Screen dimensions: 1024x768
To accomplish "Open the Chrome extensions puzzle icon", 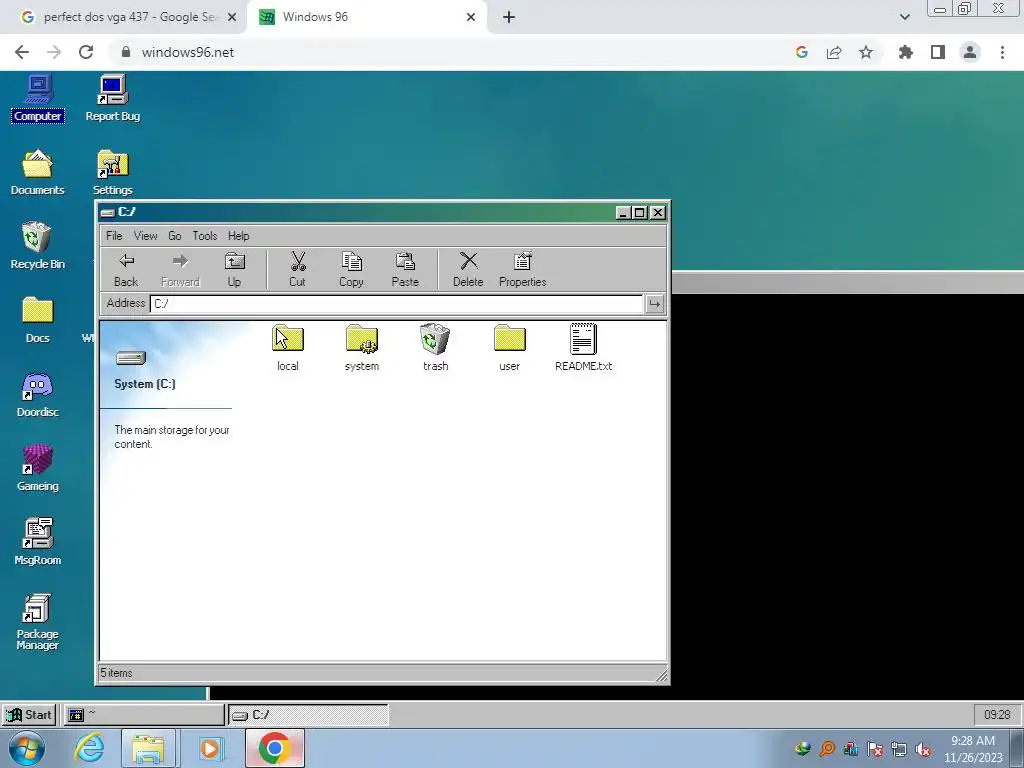I will click(x=905, y=52).
